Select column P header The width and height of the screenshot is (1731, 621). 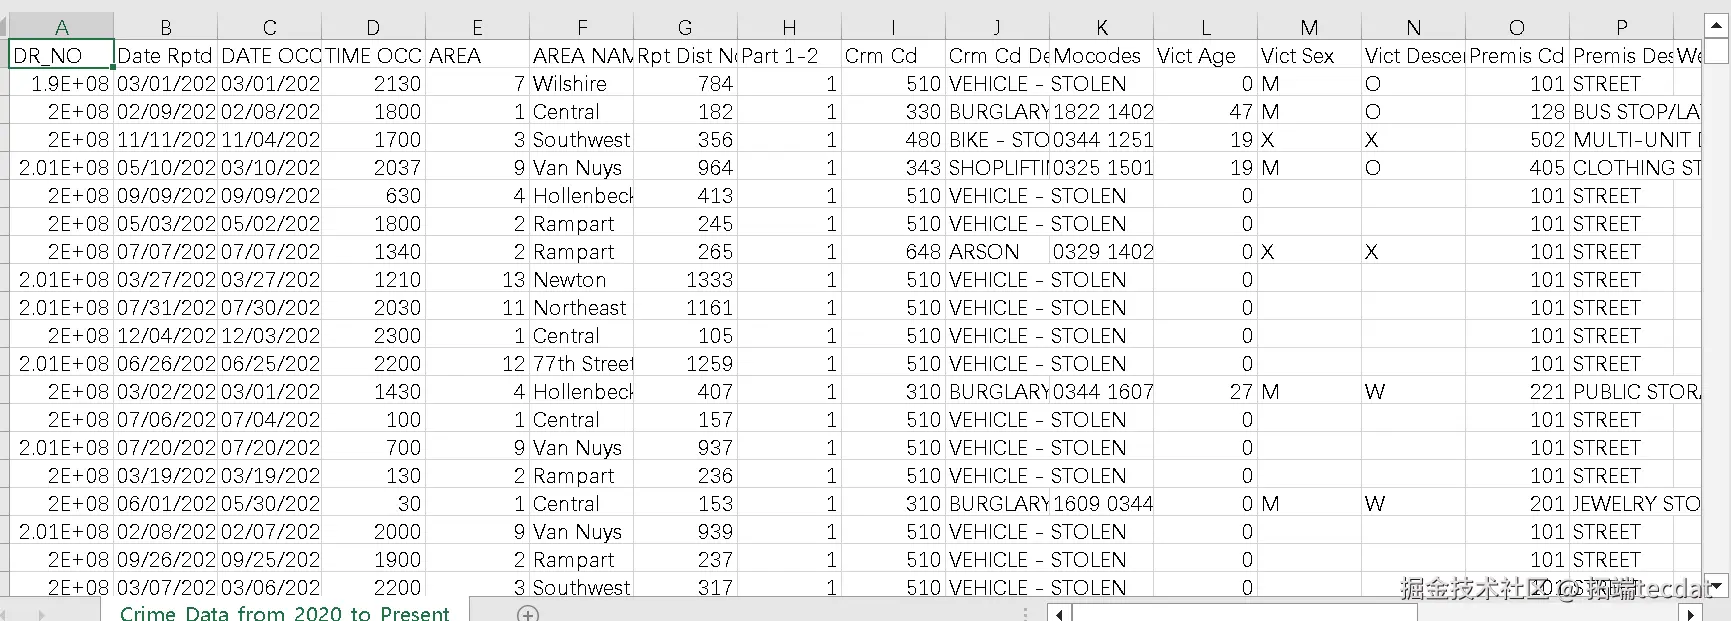1621,27
